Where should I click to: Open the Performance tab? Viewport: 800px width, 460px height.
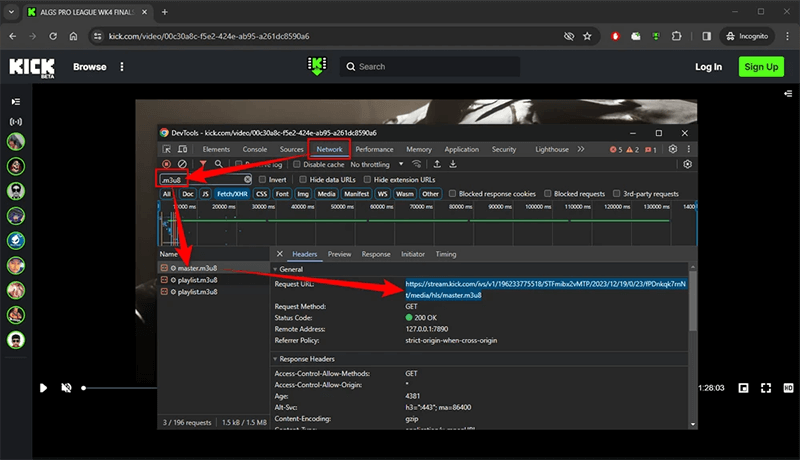(374, 149)
